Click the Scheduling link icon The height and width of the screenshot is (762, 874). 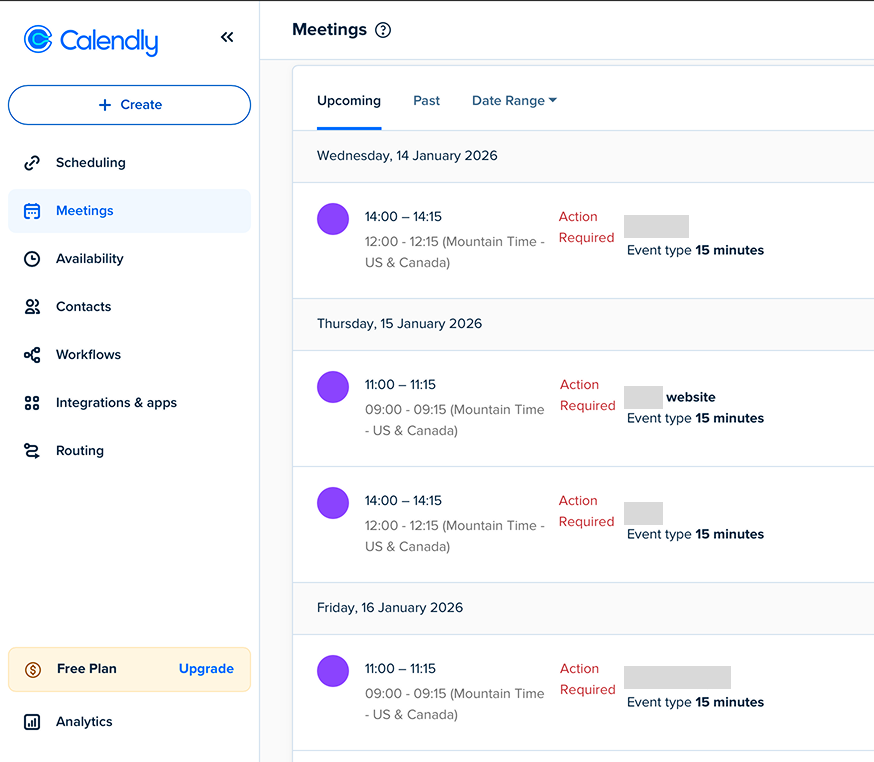click(x=32, y=163)
